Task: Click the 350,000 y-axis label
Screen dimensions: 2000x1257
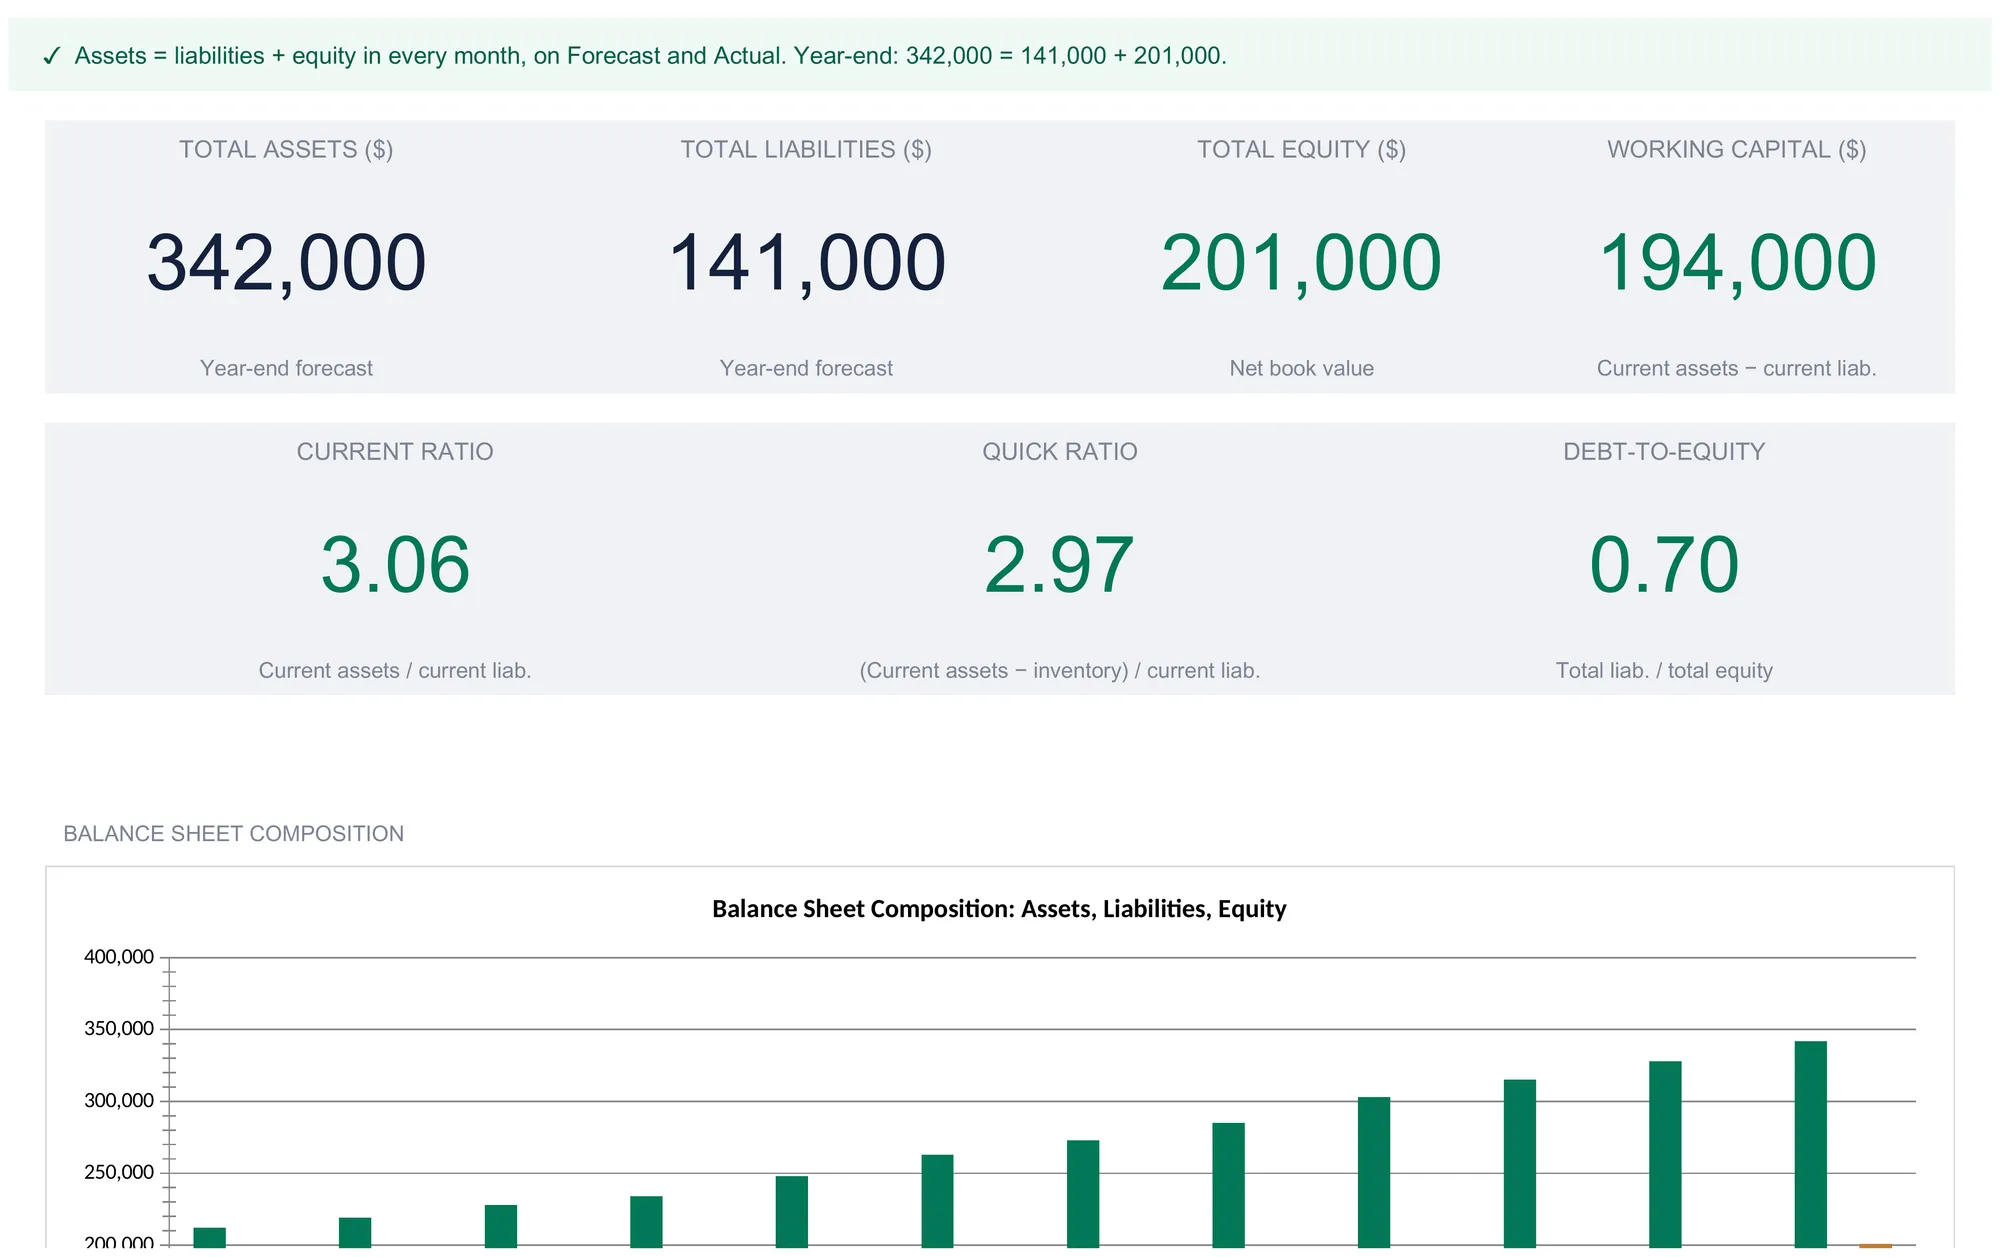Action: pyautogui.click(x=119, y=1029)
